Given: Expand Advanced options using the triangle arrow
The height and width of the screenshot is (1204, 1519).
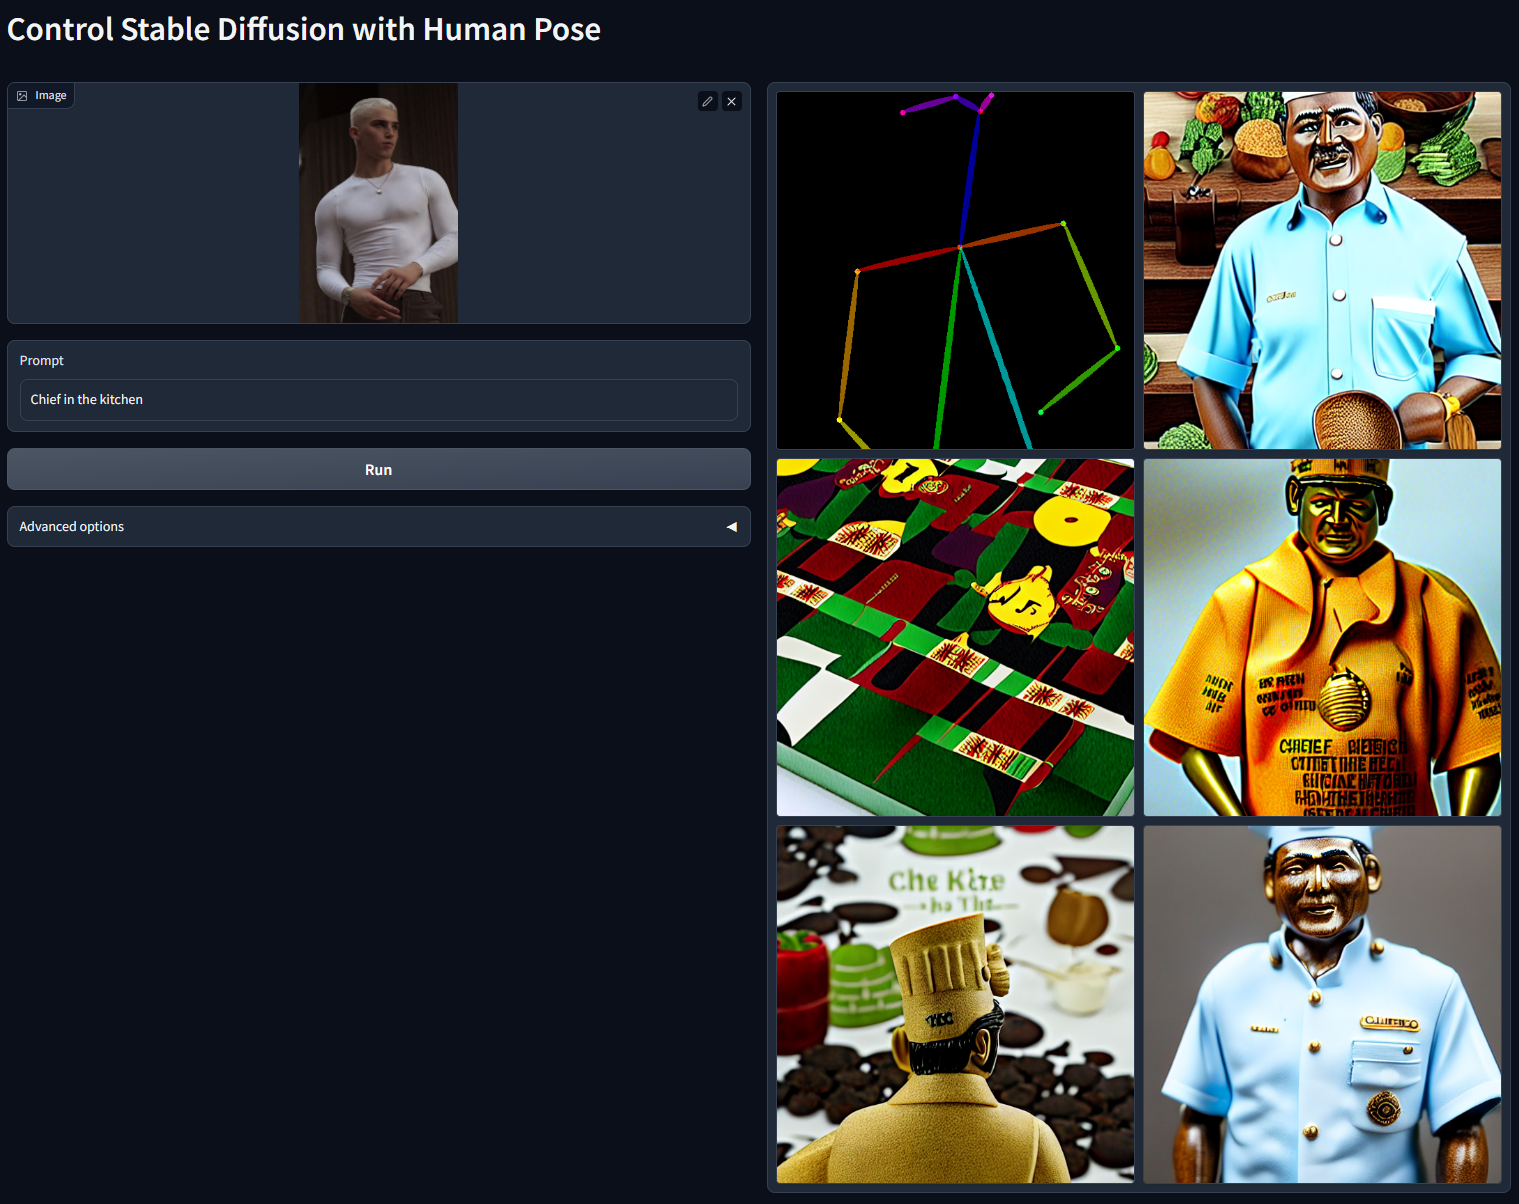Looking at the screenshot, I should [731, 527].
